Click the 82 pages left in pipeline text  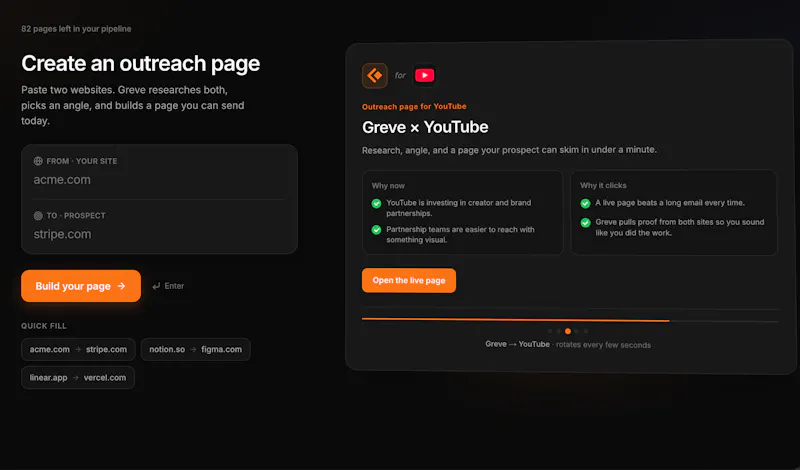pos(76,29)
